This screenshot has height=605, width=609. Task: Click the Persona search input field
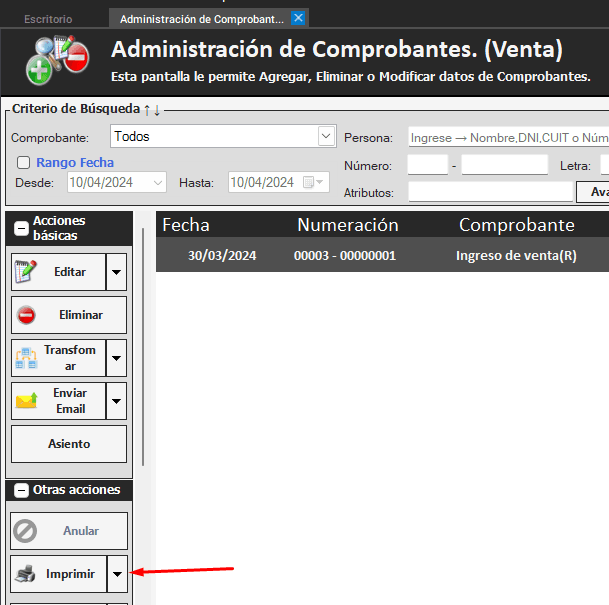pos(507,138)
